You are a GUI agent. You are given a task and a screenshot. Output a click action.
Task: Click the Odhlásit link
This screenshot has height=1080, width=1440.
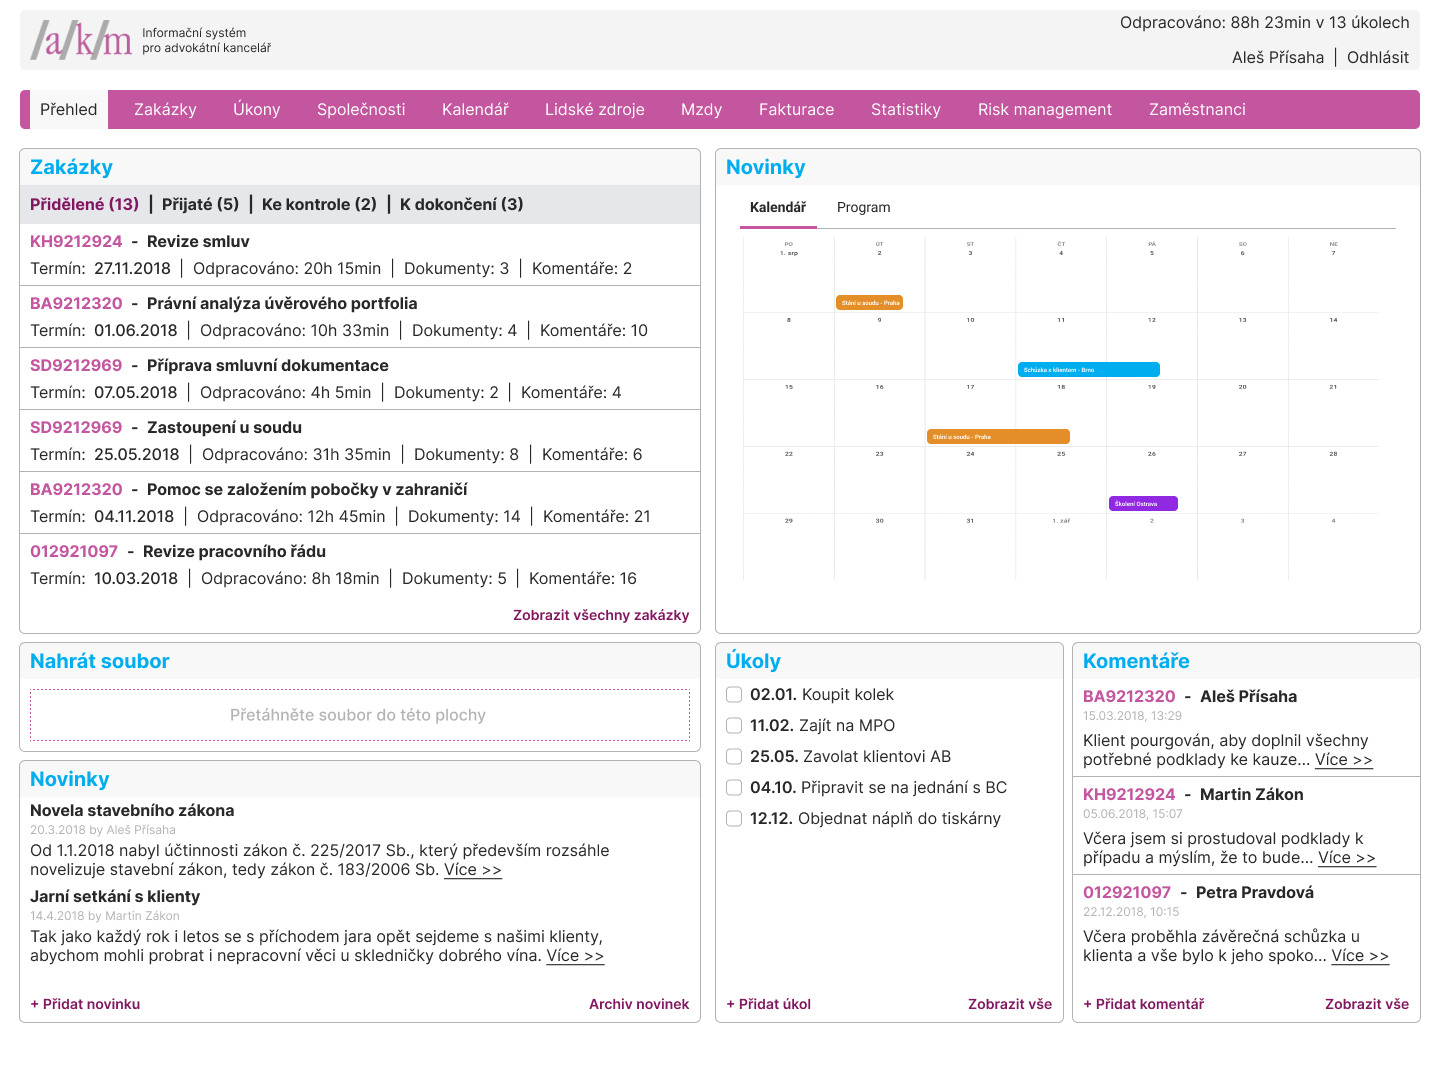pyautogui.click(x=1378, y=58)
